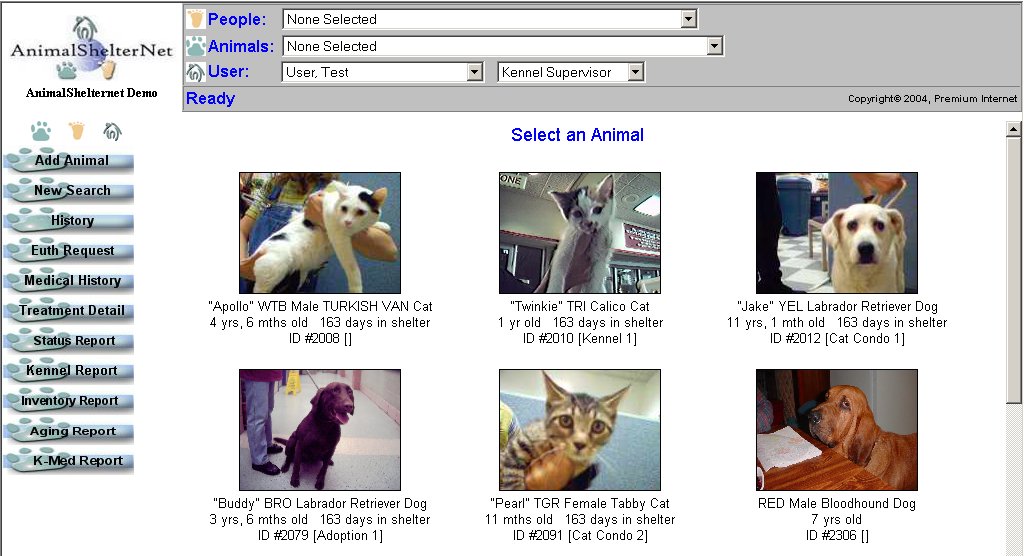Click the footprint icon beside People label

pos(195,19)
